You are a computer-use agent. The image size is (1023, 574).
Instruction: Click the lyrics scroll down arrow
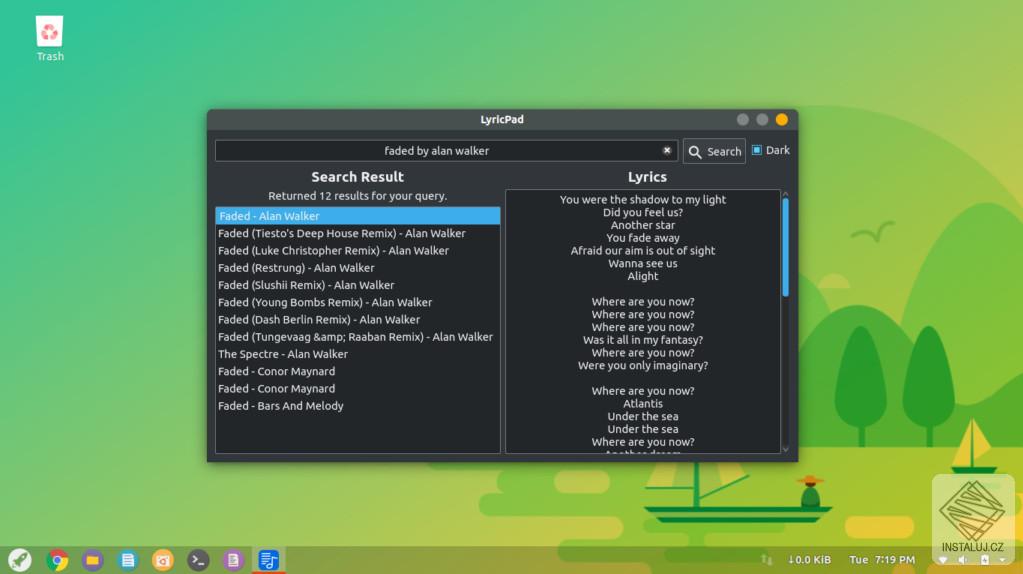coord(785,449)
